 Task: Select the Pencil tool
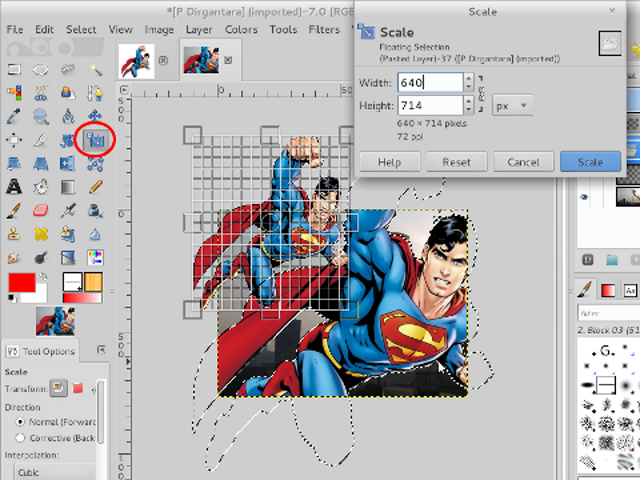click(x=95, y=187)
